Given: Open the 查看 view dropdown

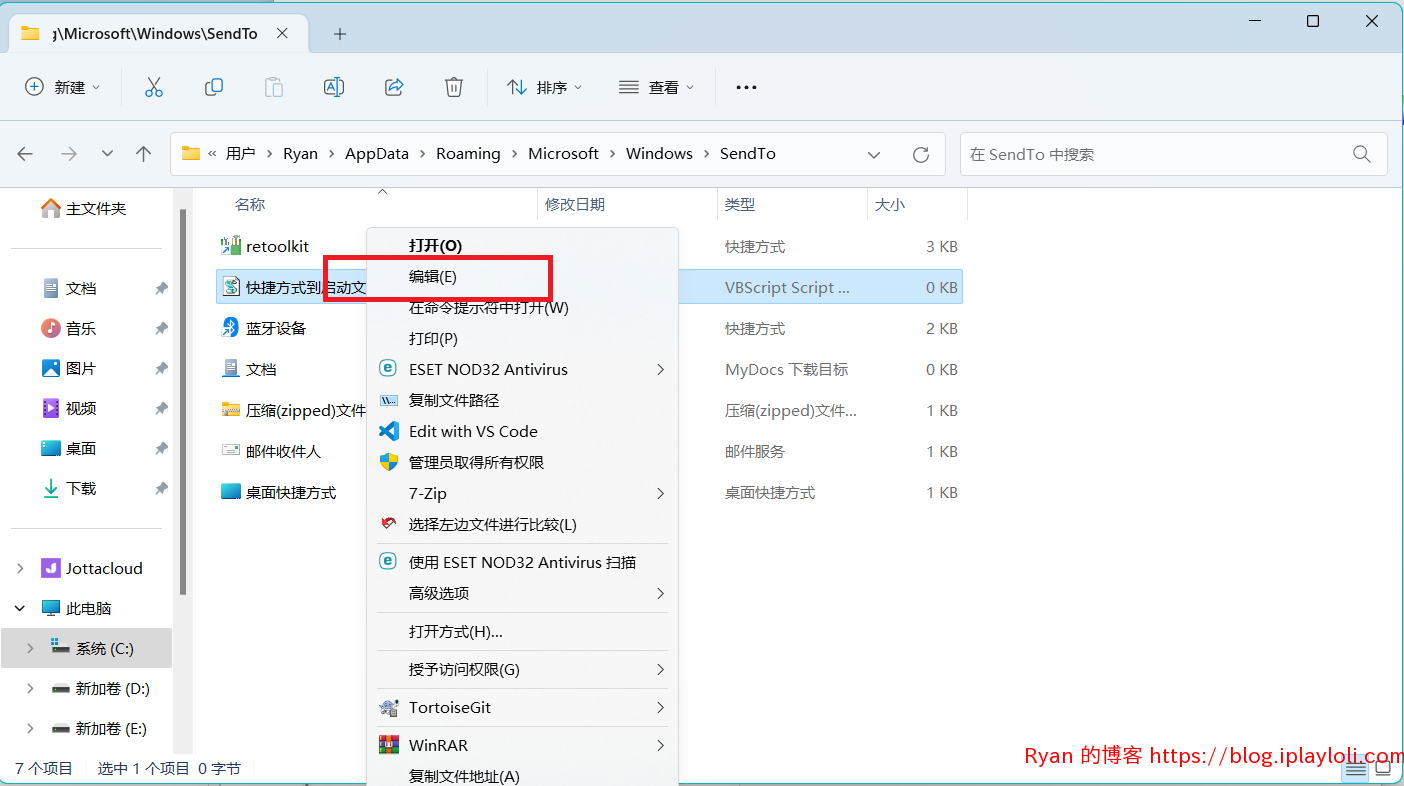Looking at the screenshot, I should click(x=656, y=87).
